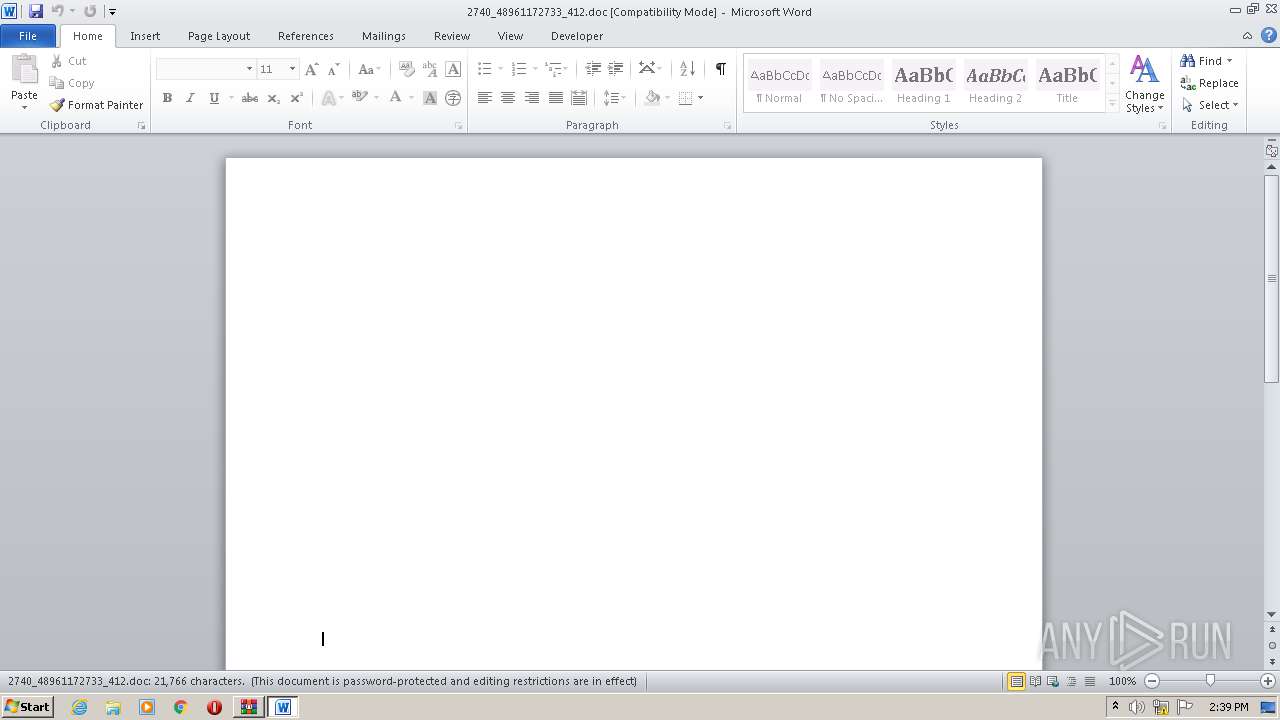This screenshot has height=720, width=1280.
Task: Select the Format Painter tool
Action: (96, 105)
